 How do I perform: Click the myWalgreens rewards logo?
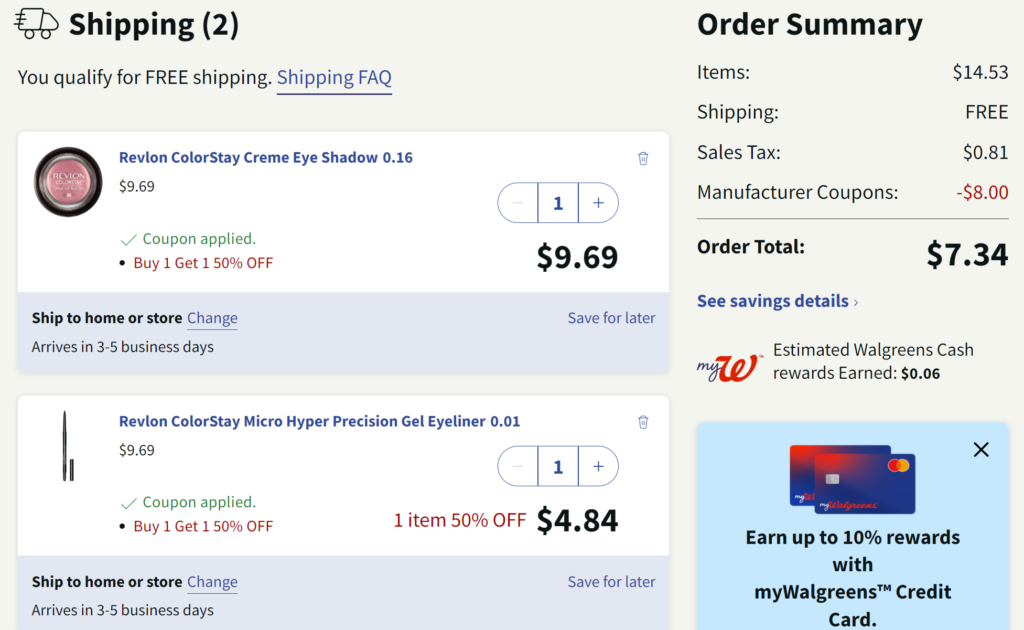(x=728, y=365)
